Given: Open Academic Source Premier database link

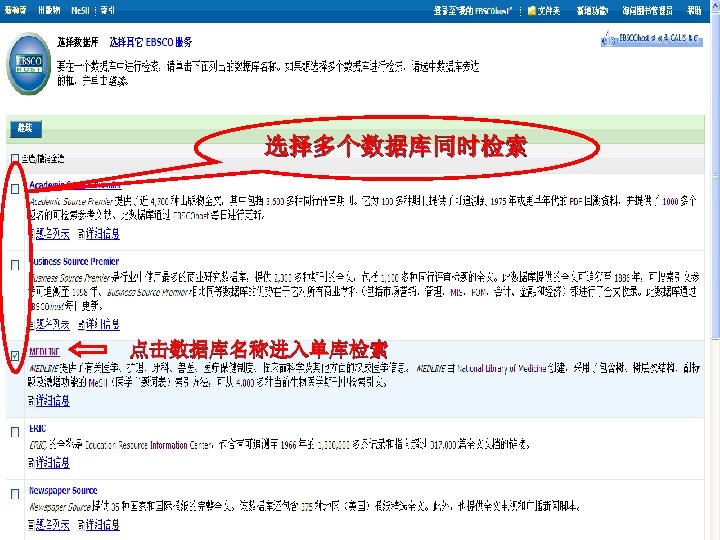Looking at the screenshot, I should pyautogui.click(x=75, y=185).
